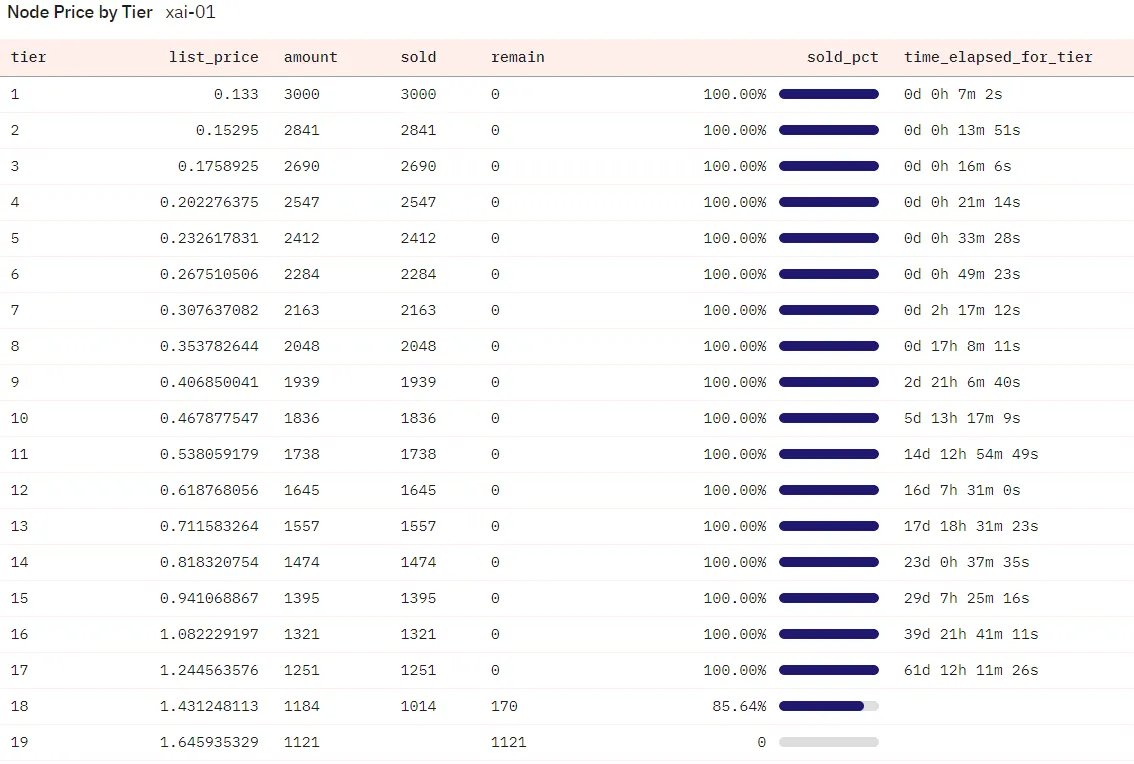Click the full tier 1 progress bar
This screenshot has width=1134, height=764.
pos(828,94)
